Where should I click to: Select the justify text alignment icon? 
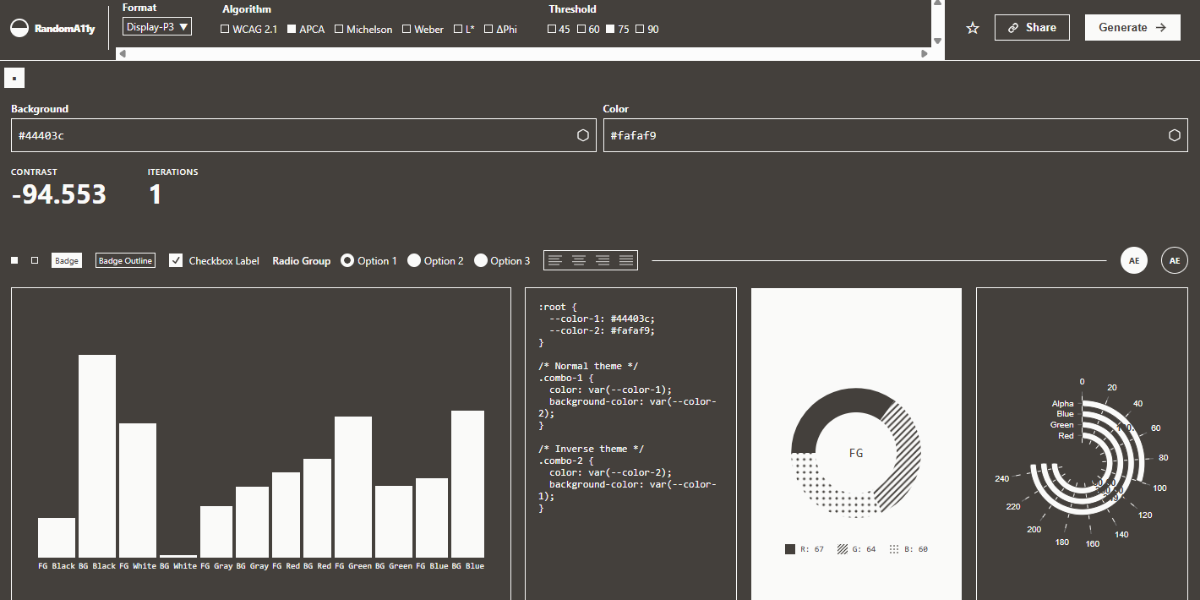626,260
